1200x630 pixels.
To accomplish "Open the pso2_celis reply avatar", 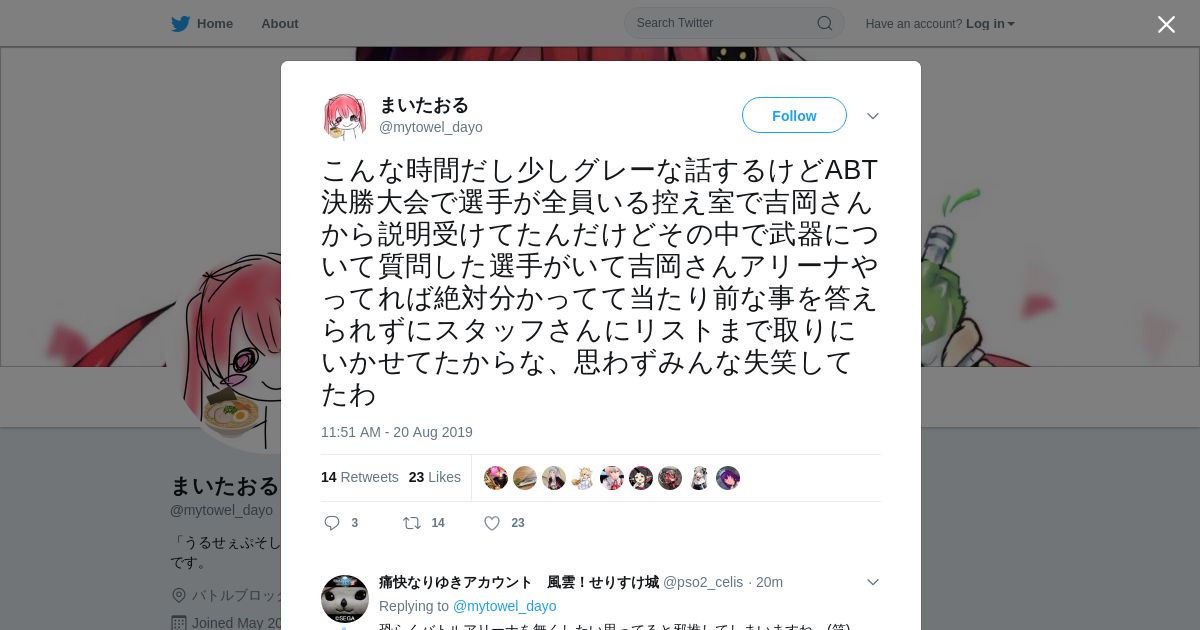I will coord(345,599).
